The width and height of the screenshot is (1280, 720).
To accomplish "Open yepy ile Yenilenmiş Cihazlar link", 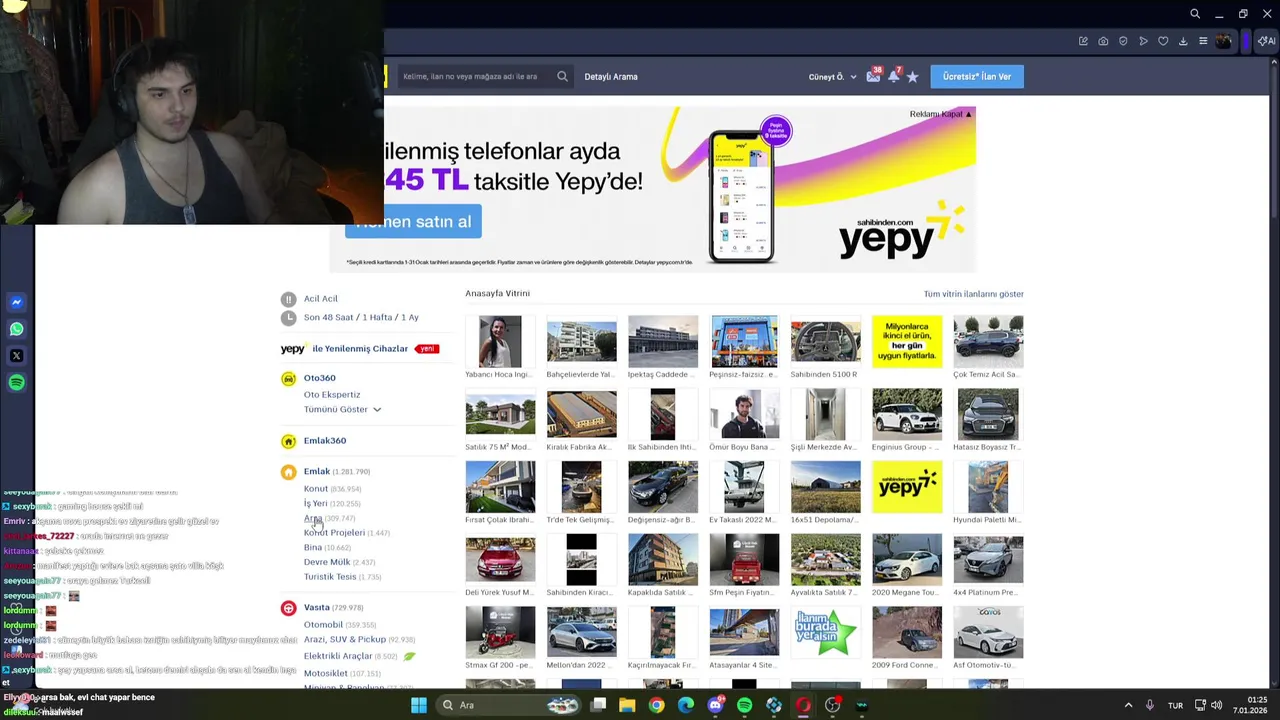I will click(x=360, y=348).
